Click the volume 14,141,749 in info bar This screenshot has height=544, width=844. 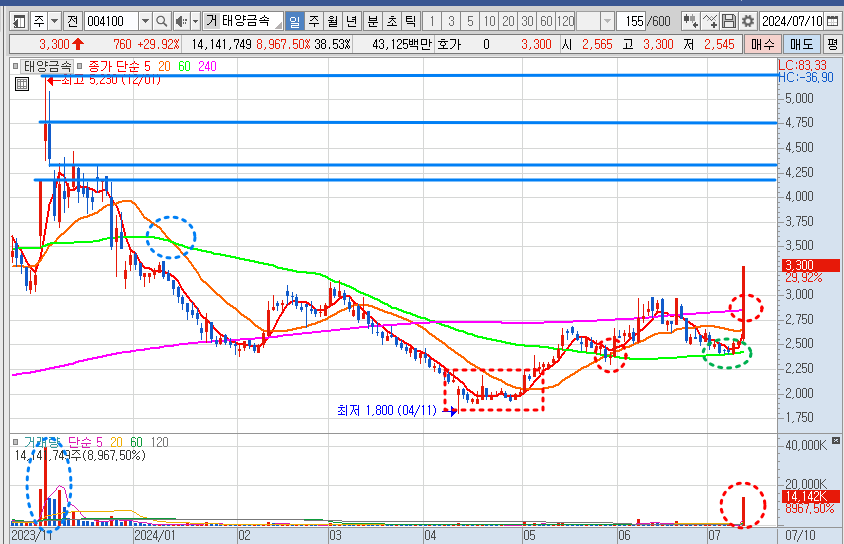(221, 44)
